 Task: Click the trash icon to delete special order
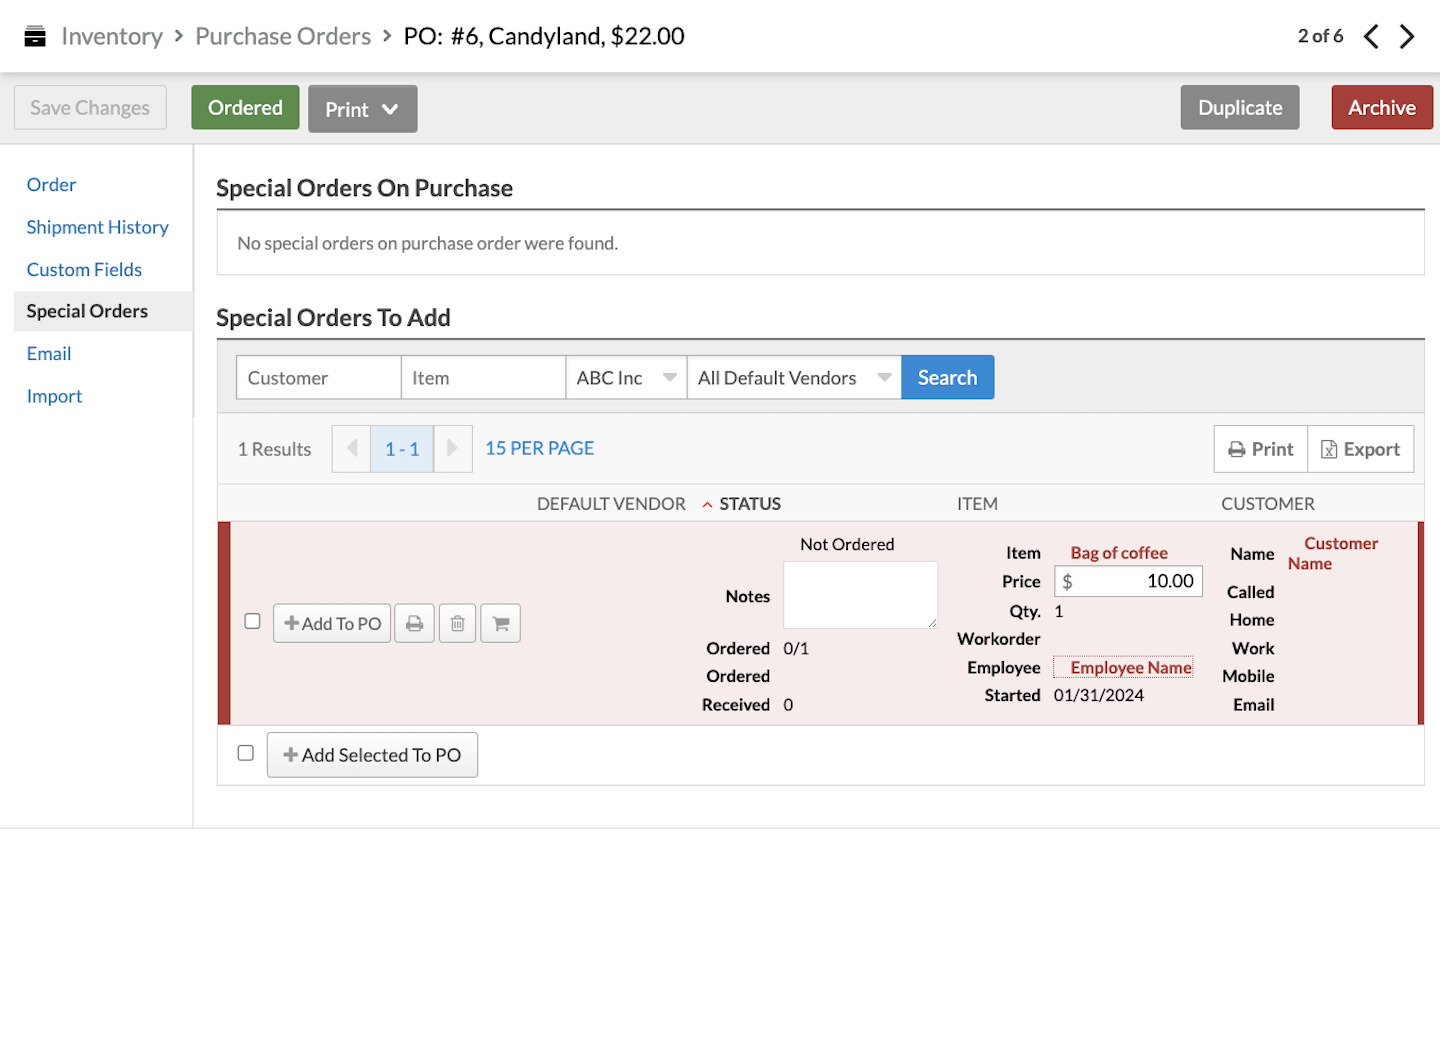click(x=457, y=624)
